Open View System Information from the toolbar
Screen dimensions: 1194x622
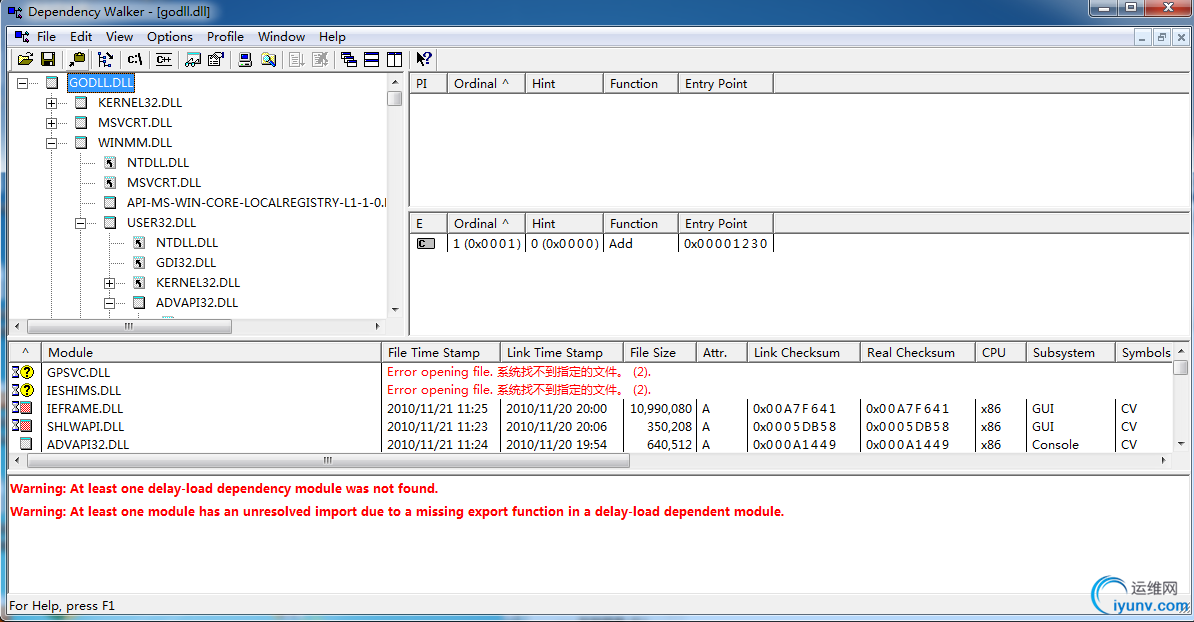click(x=244, y=59)
